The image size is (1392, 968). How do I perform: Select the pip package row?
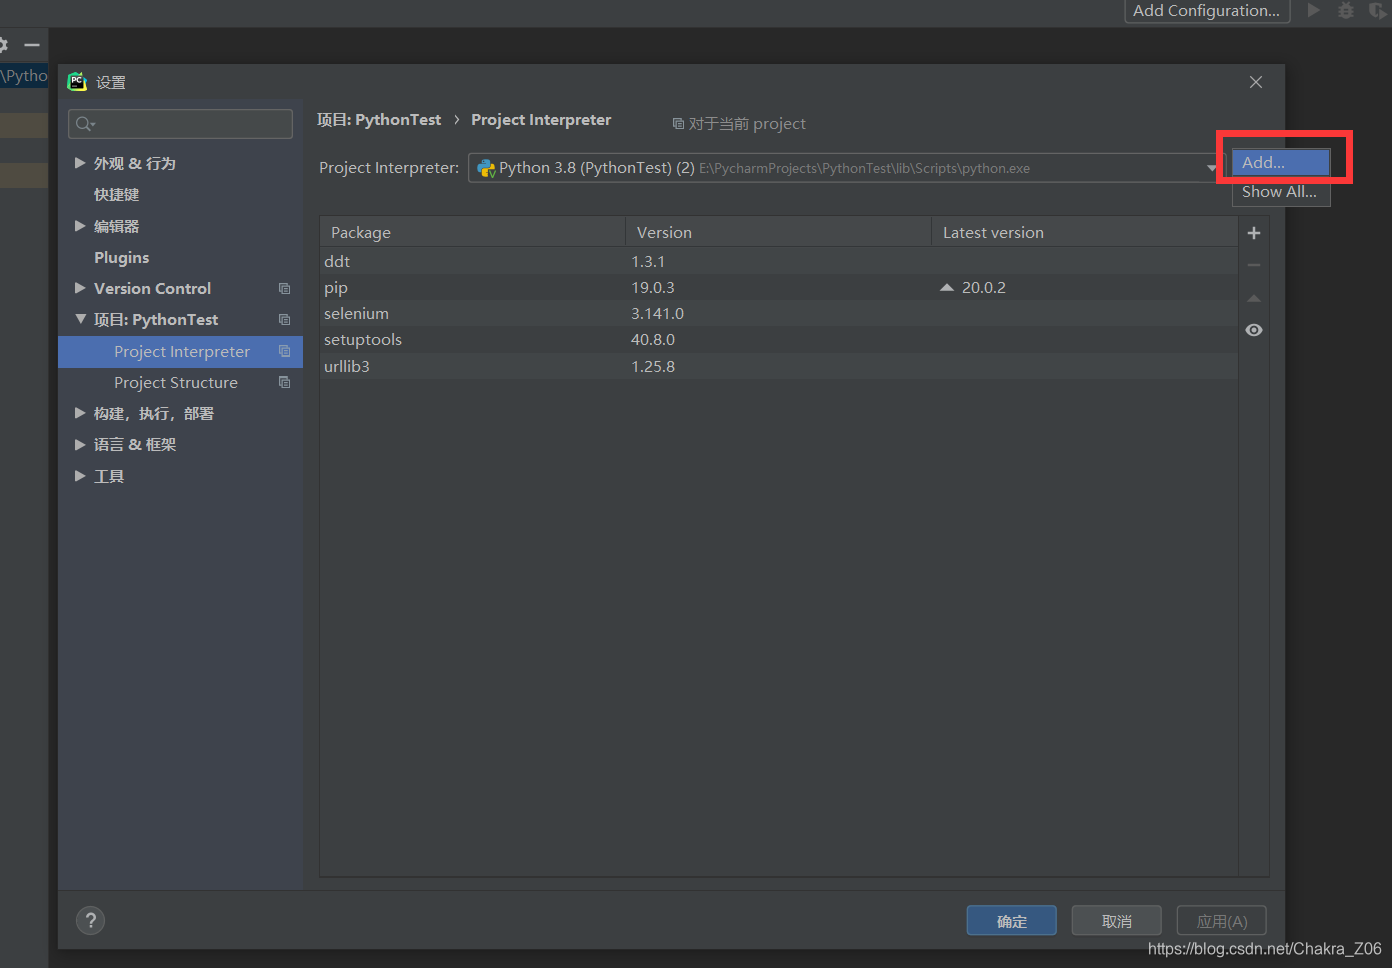pos(778,287)
